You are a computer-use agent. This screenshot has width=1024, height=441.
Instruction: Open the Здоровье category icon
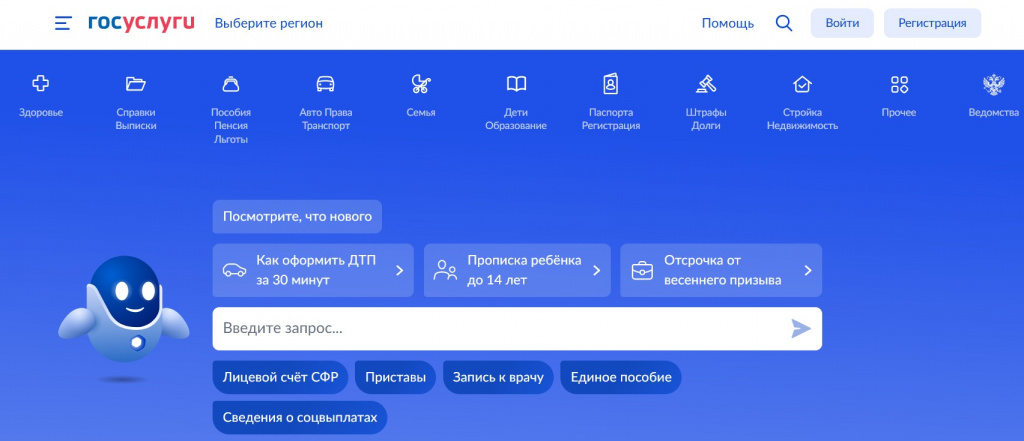41,84
